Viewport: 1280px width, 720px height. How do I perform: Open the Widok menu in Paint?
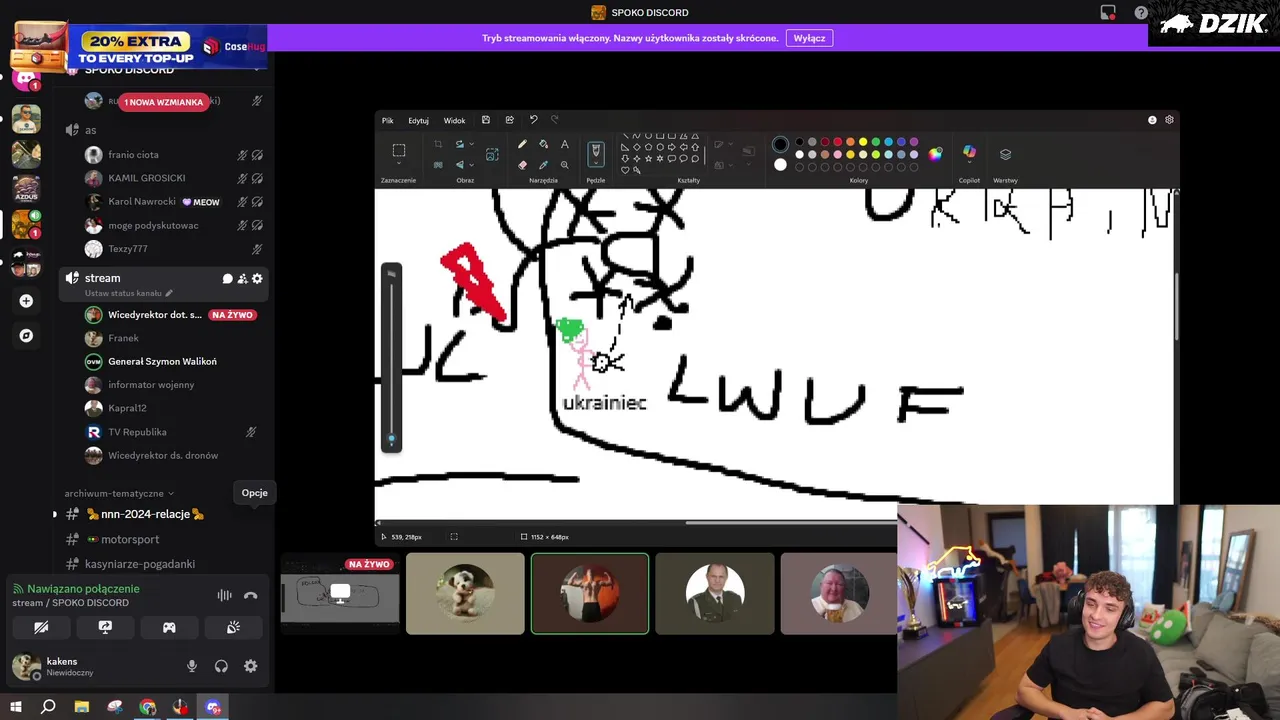[454, 120]
